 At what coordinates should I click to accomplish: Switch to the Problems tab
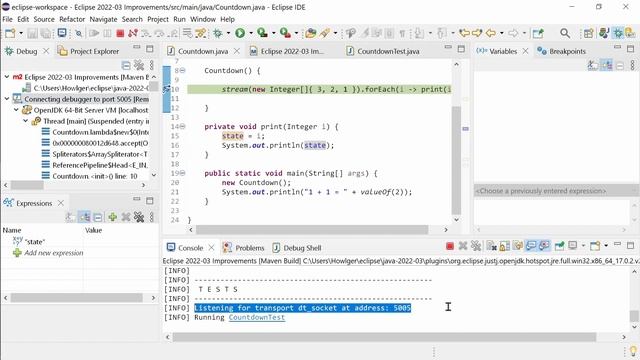coord(244,248)
